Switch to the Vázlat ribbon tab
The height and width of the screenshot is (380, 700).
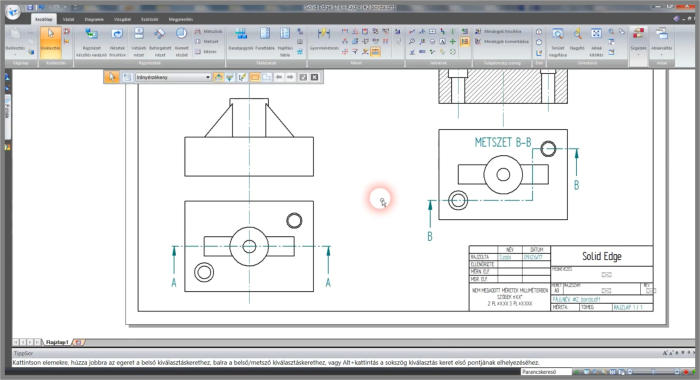[x=68, y=19]
